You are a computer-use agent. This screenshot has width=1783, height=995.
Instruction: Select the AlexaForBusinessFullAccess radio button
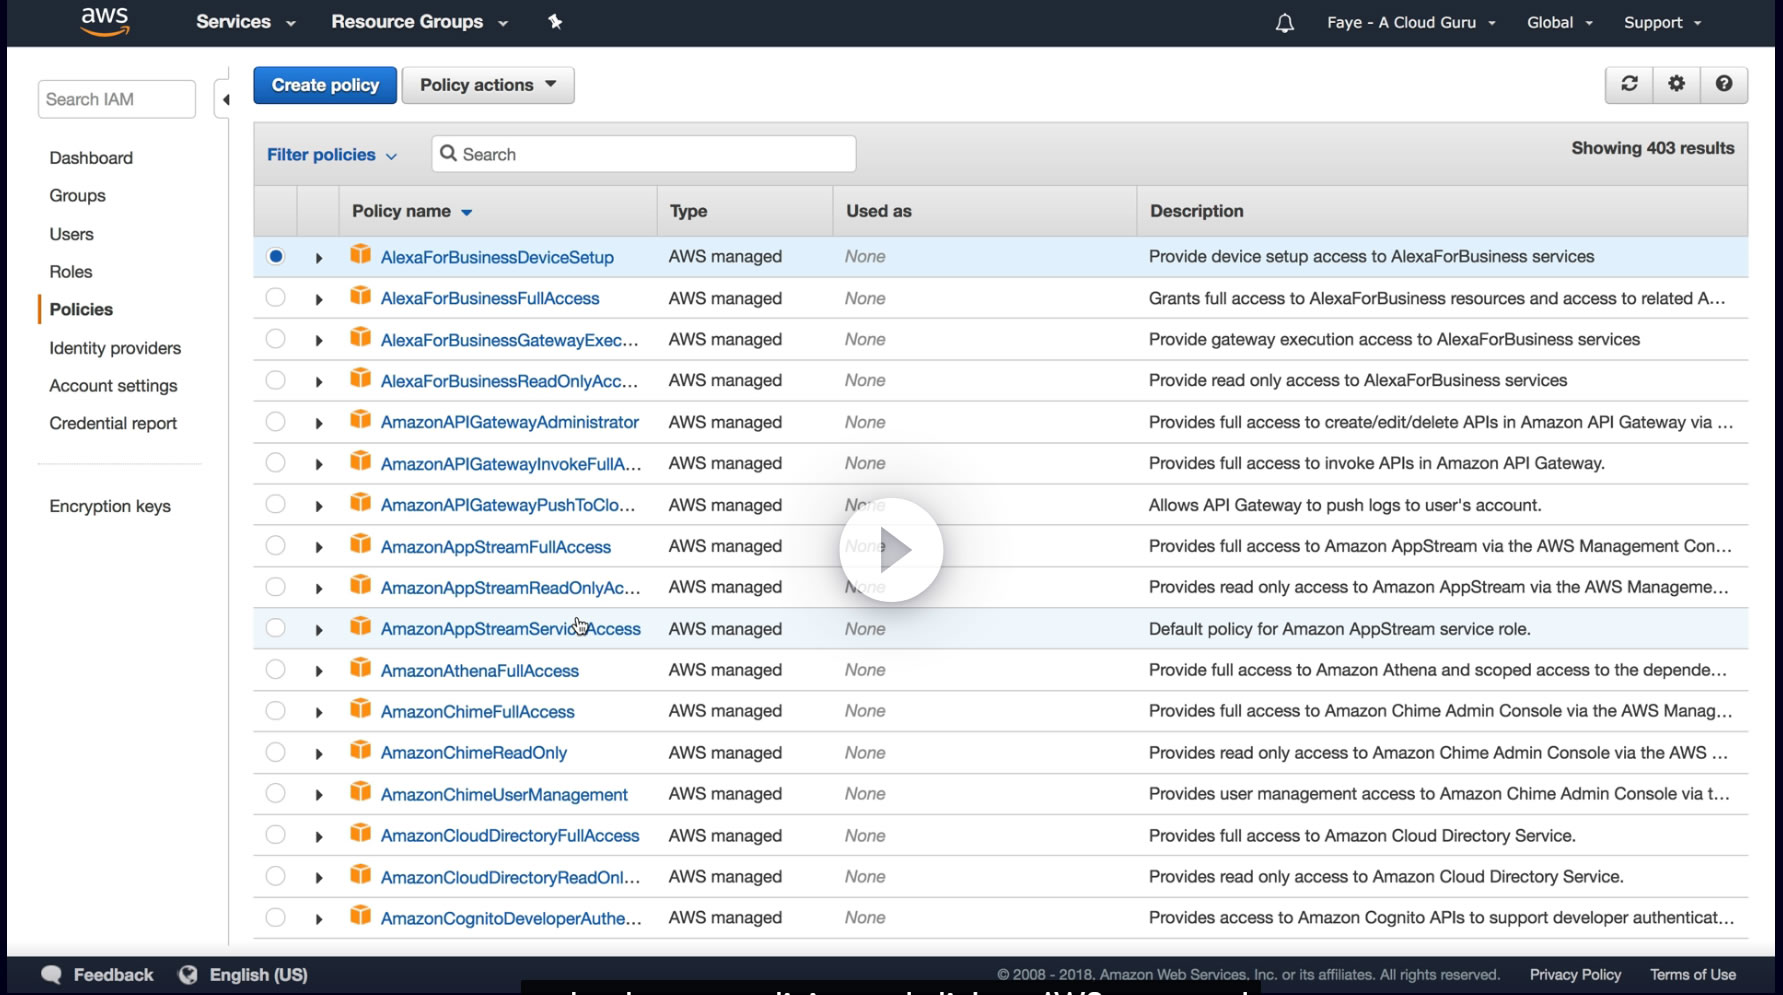click(x=276, y=298)
